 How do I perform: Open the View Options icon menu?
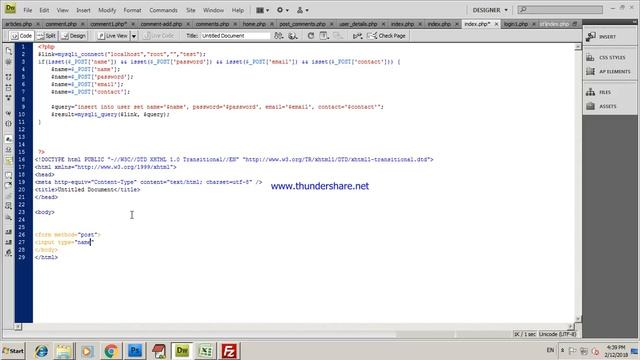click(x=324, y=36)
